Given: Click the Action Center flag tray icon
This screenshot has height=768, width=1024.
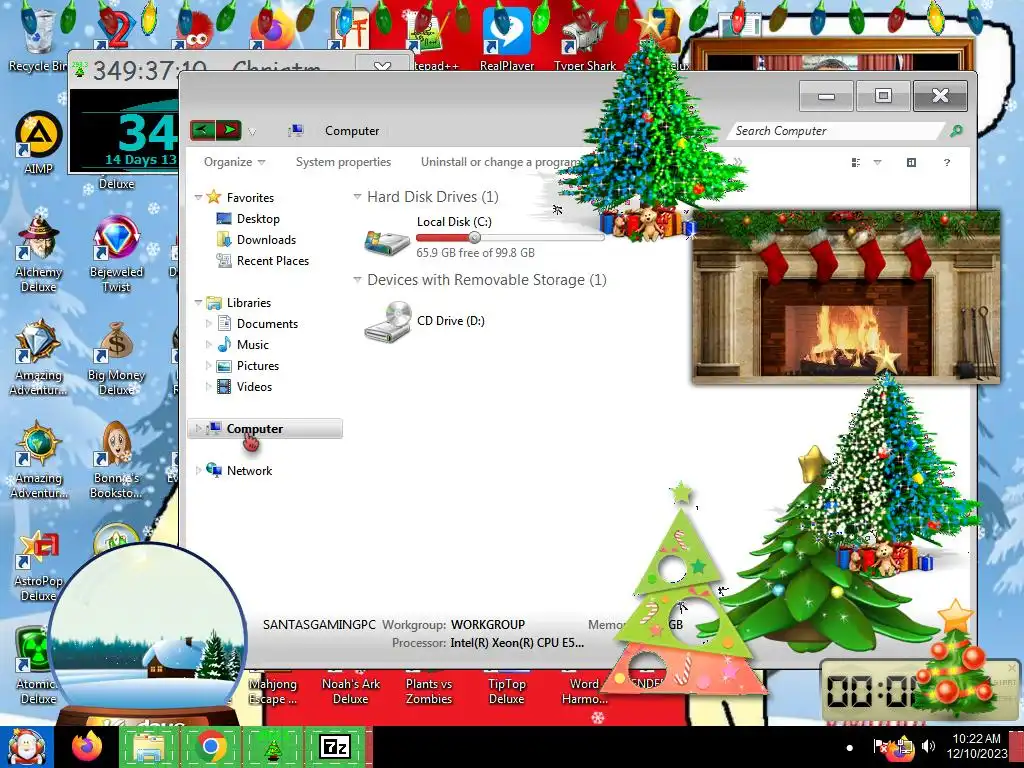Looking at the screenshot, I should point(880,746).
